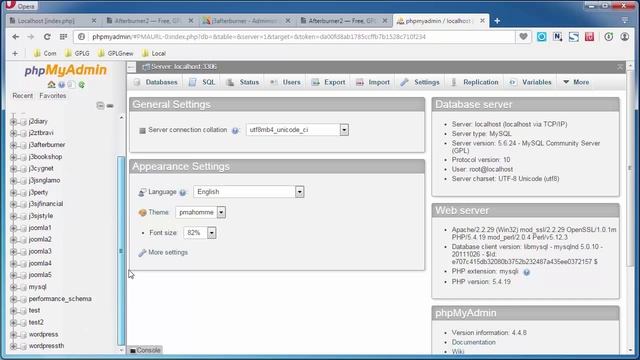Image resolution: width=640 pixels, height=360 pixels.
Task: Click the Favorites navigation link
Action: tap(53, 96)
